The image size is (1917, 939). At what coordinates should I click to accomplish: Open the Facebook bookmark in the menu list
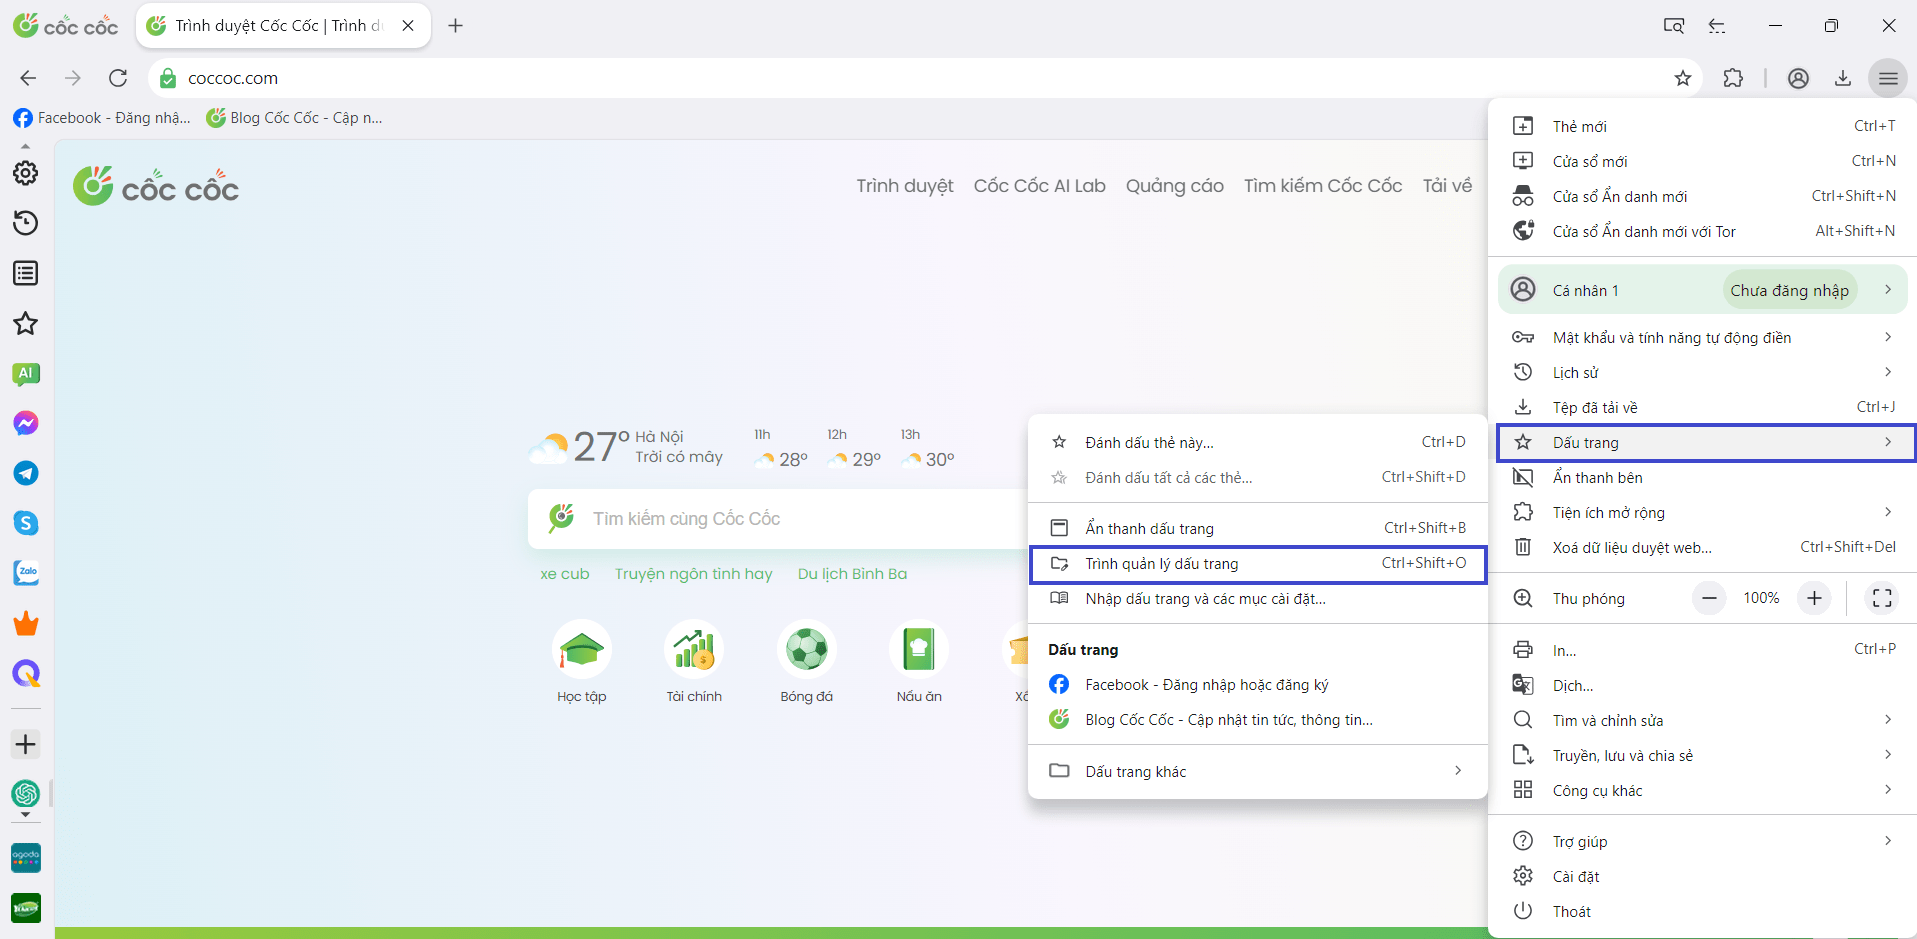pyautogui.click(x=1258, y=685)
